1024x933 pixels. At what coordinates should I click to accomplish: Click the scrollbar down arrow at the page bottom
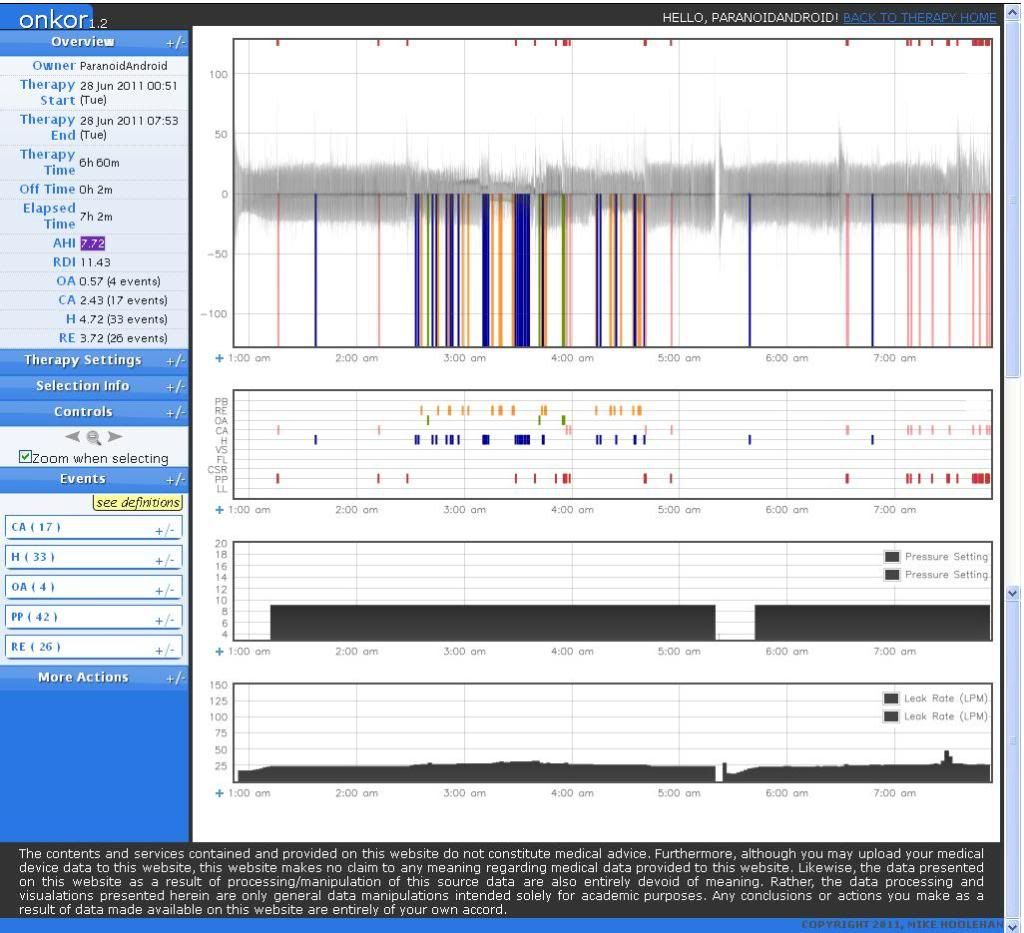pos(1013,925)
